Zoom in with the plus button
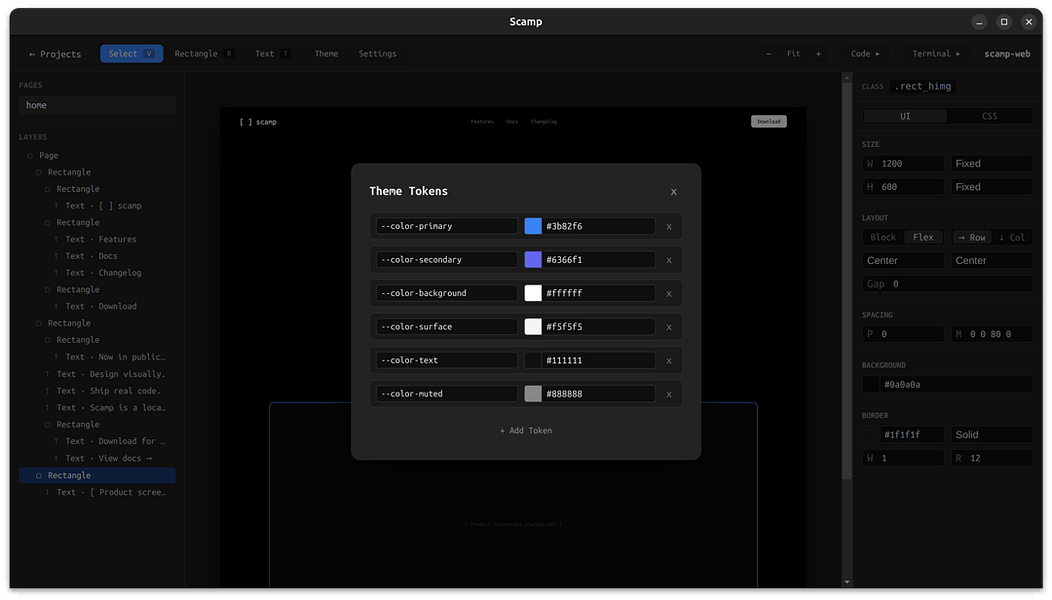This screenshot has height=600, width=1052. [818, 54]
